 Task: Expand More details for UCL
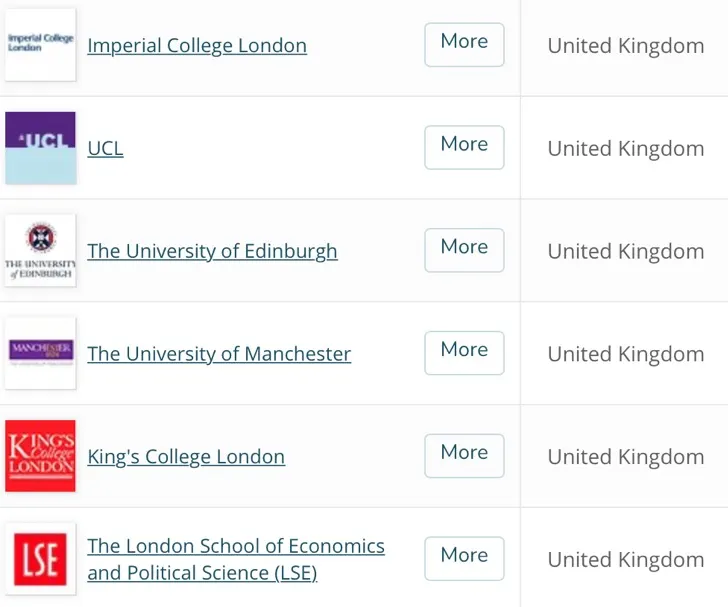point(464,147)
